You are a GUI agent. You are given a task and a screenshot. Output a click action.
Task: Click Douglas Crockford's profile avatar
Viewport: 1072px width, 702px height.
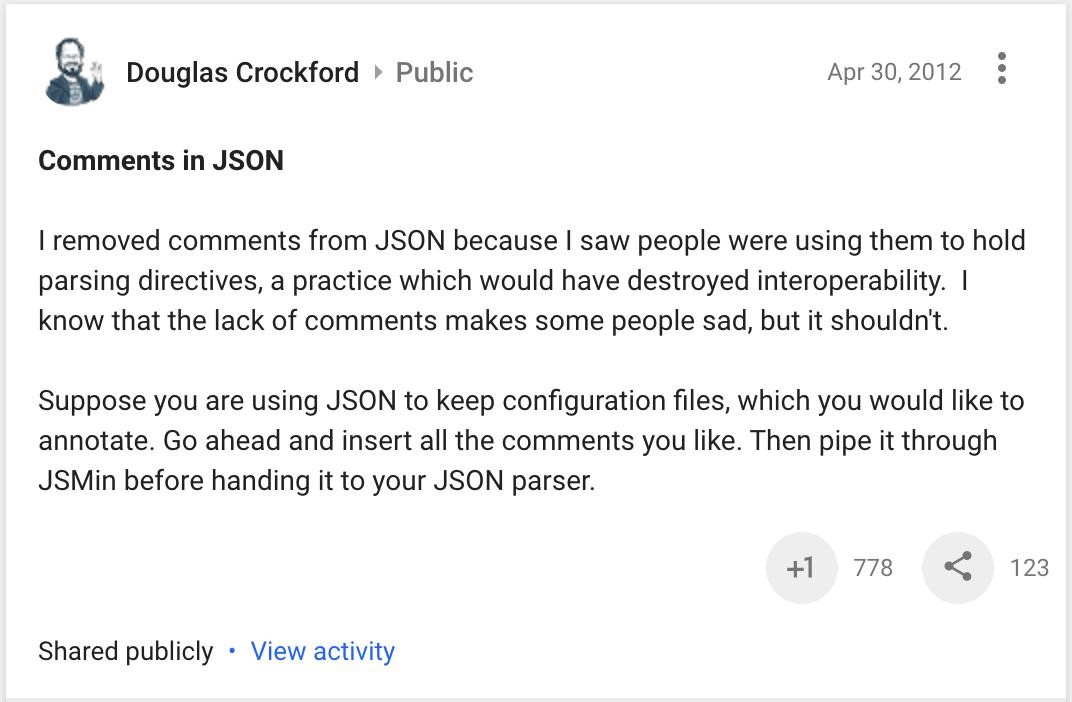(x=74, y=72)
